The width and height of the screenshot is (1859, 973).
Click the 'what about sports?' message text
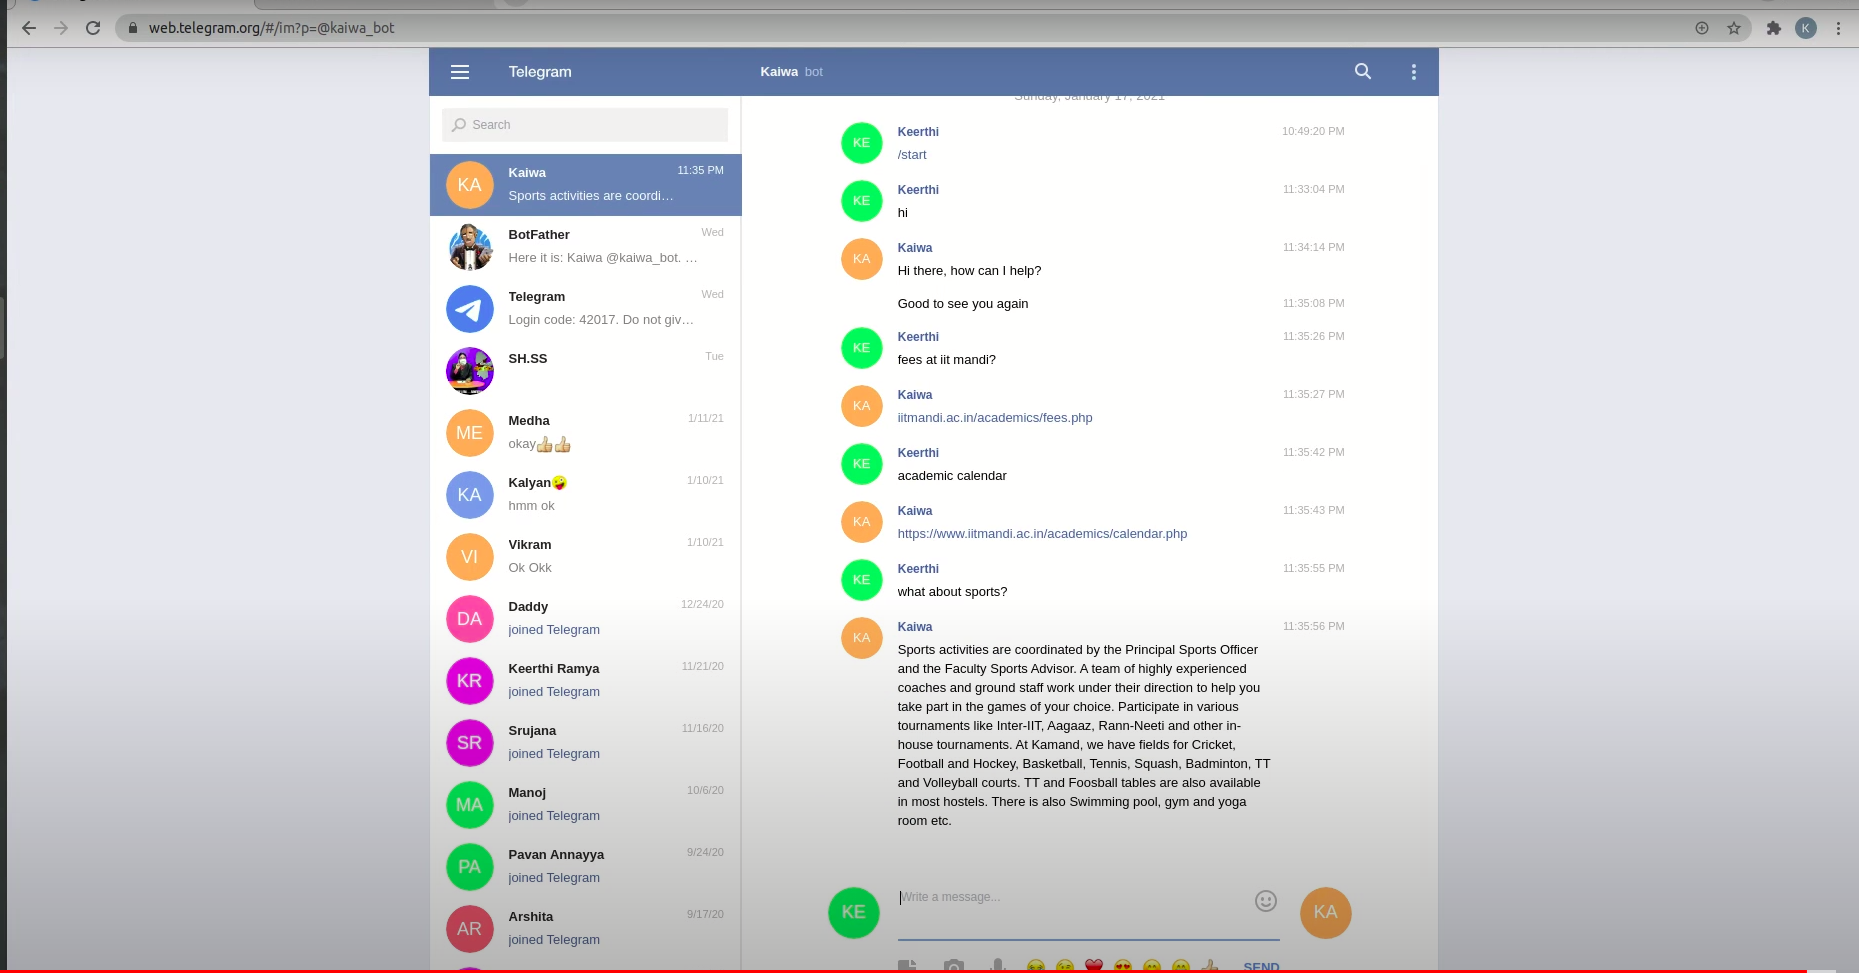[x=952, y=592]
